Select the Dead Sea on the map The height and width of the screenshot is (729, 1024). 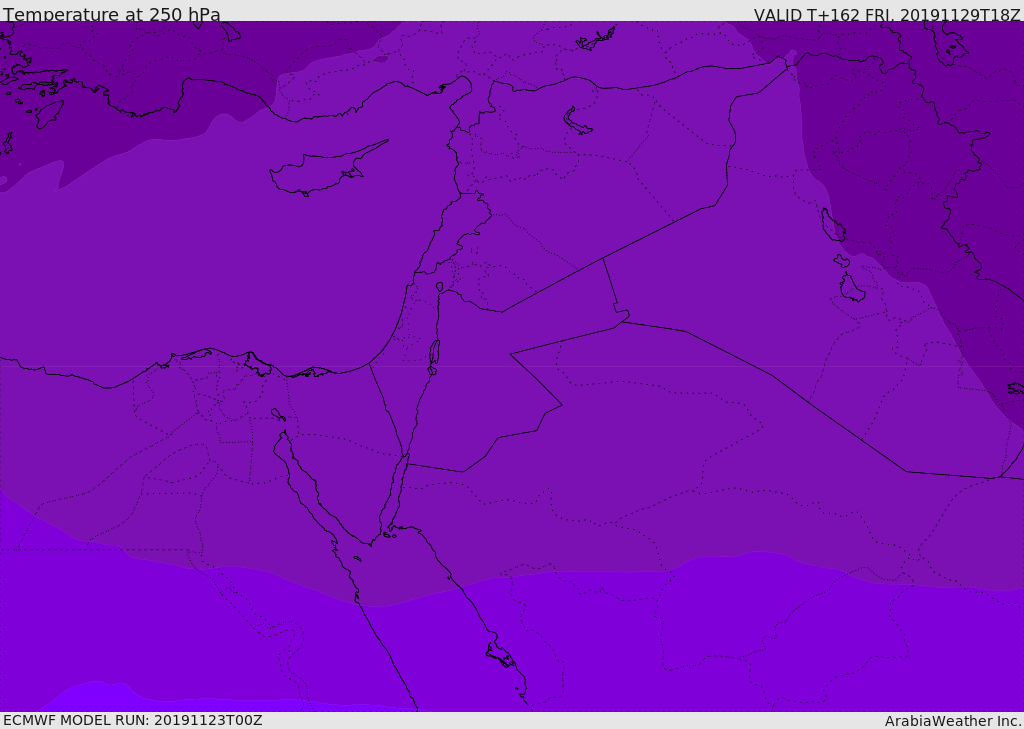(x=434, y=354)
